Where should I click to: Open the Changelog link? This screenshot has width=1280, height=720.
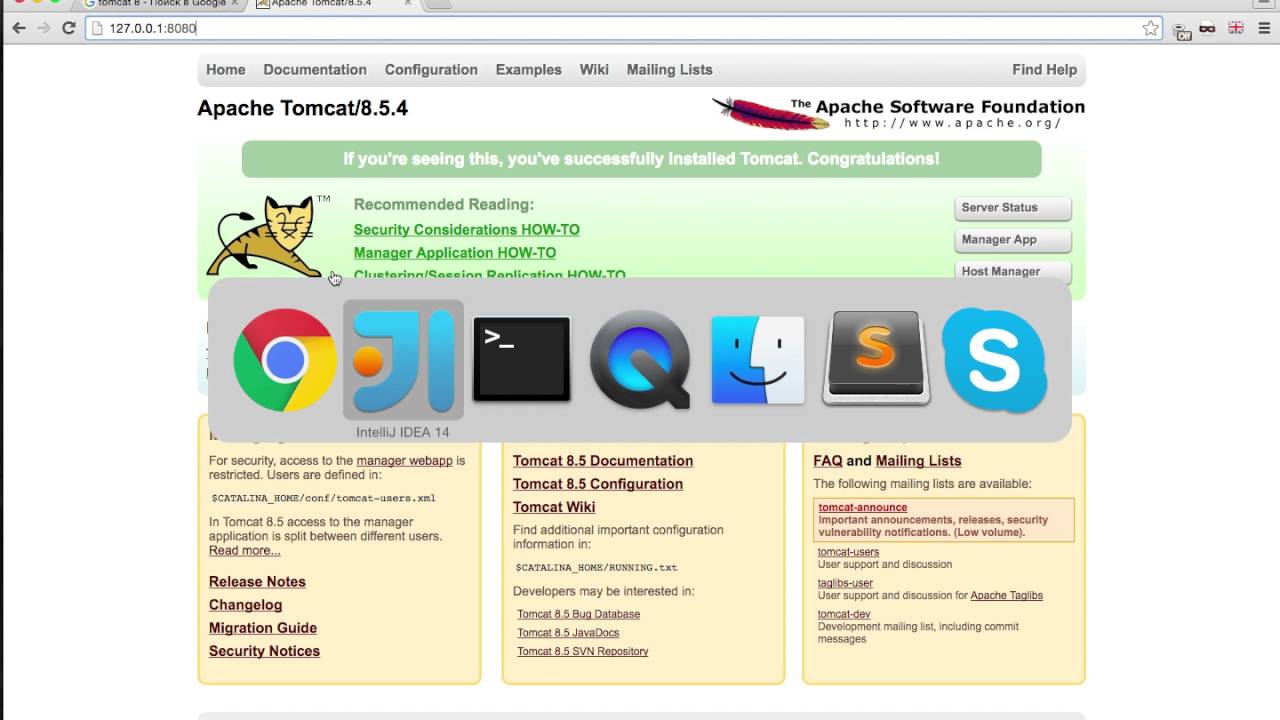tap(245, 605)
